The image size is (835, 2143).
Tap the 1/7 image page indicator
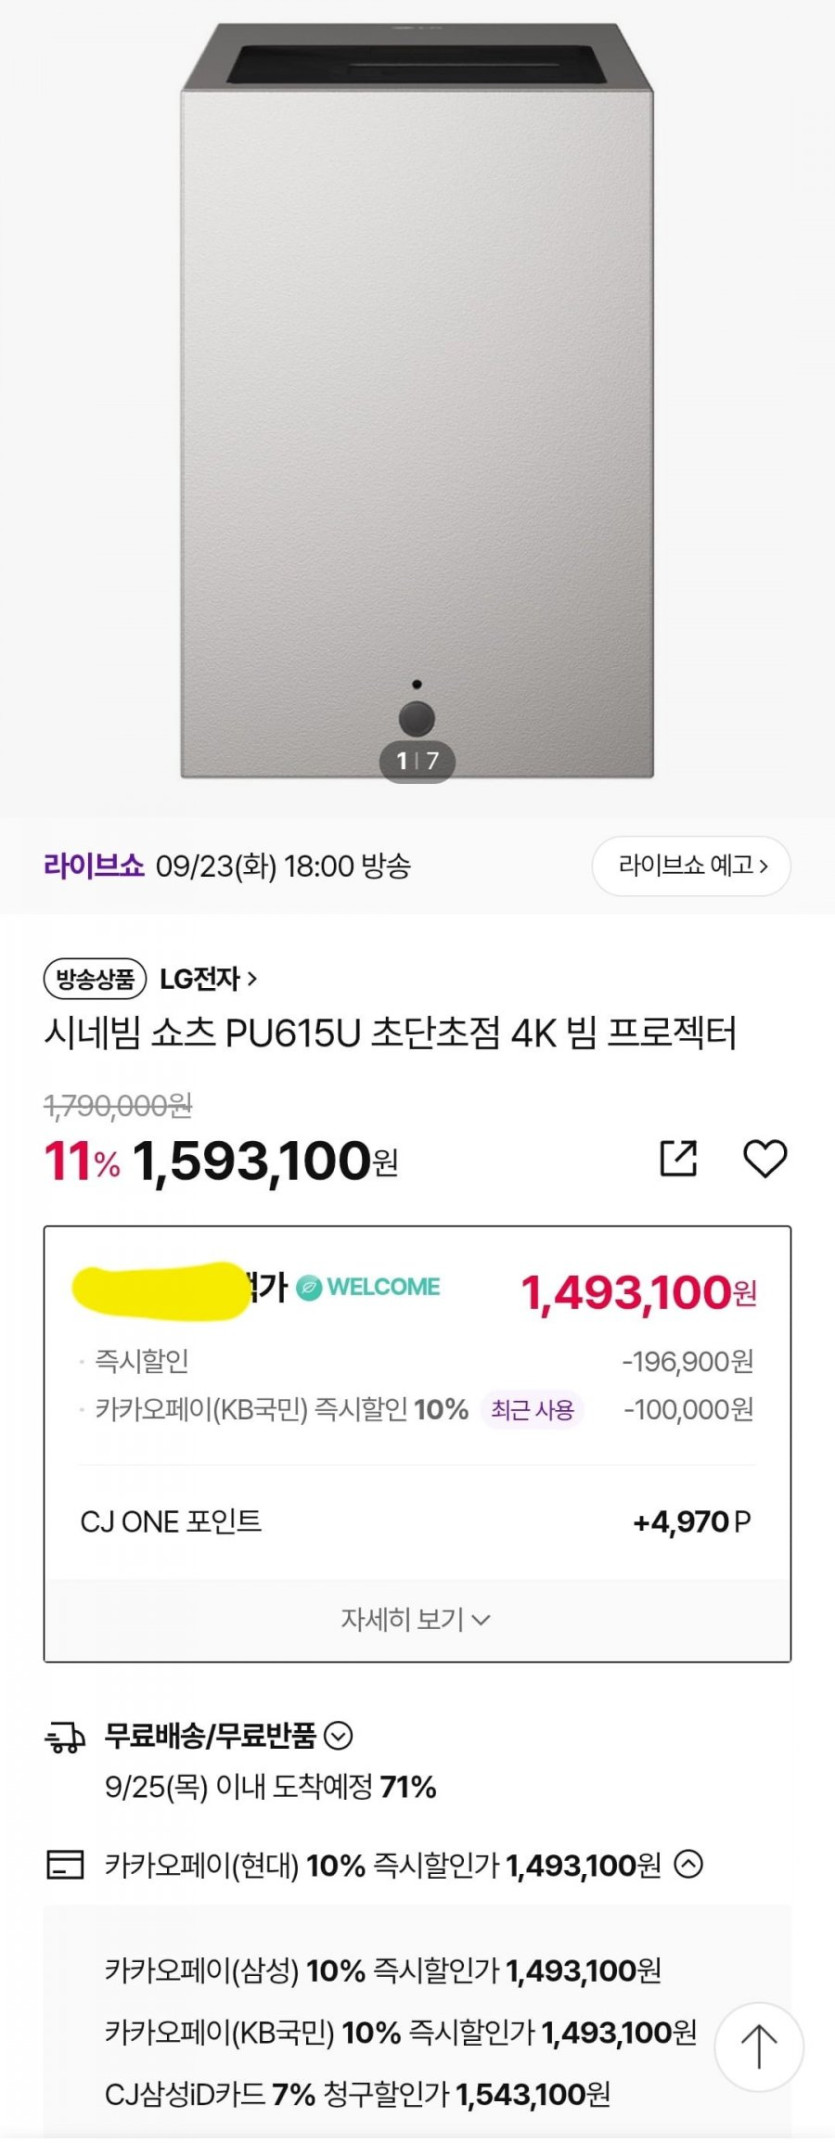click(x=417, y=761)
